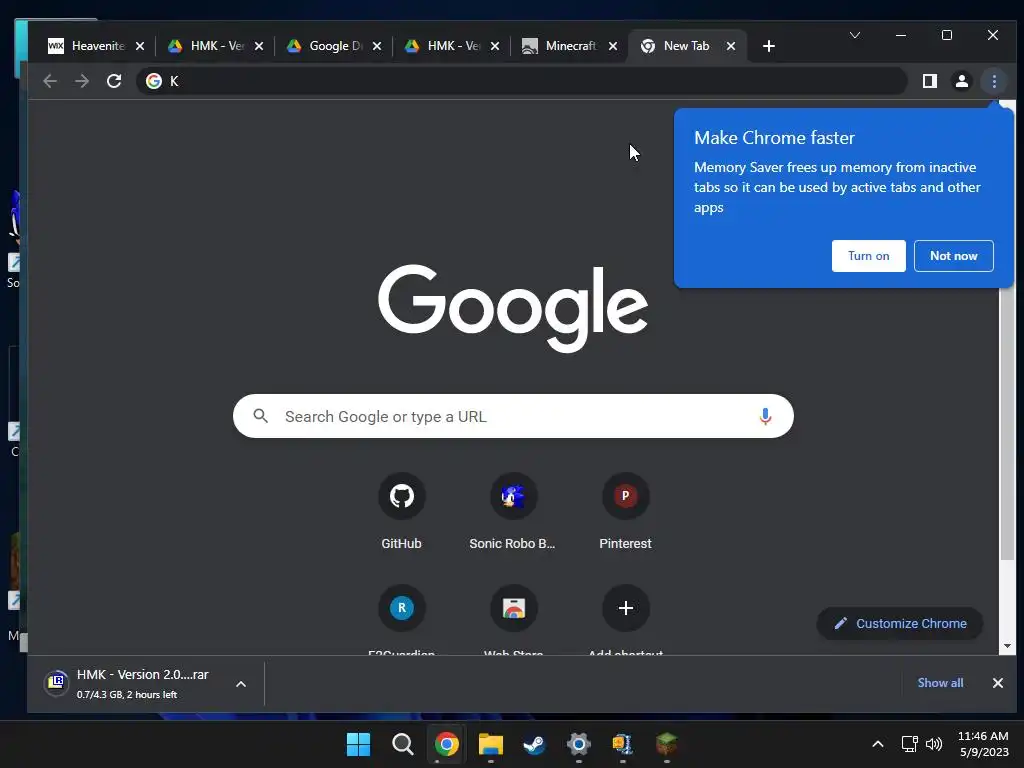Show all downloads
Screen dimensions: 1024x768
coord(940,683)
